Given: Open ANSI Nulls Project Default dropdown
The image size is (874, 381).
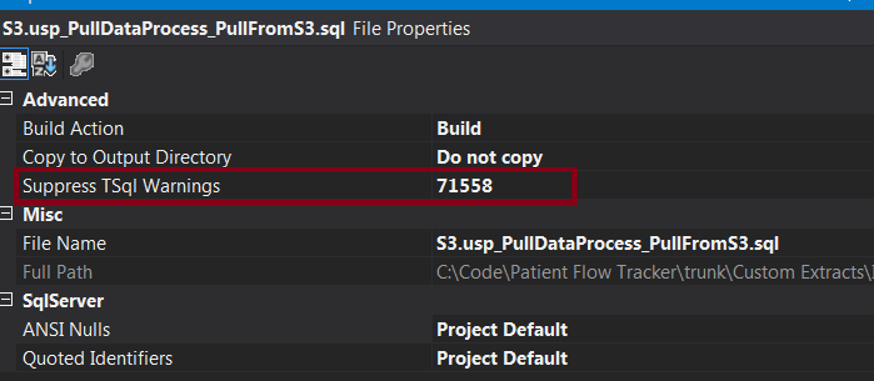Looking at the screenshot, I should pyautogui.click(x=653, y=329).
